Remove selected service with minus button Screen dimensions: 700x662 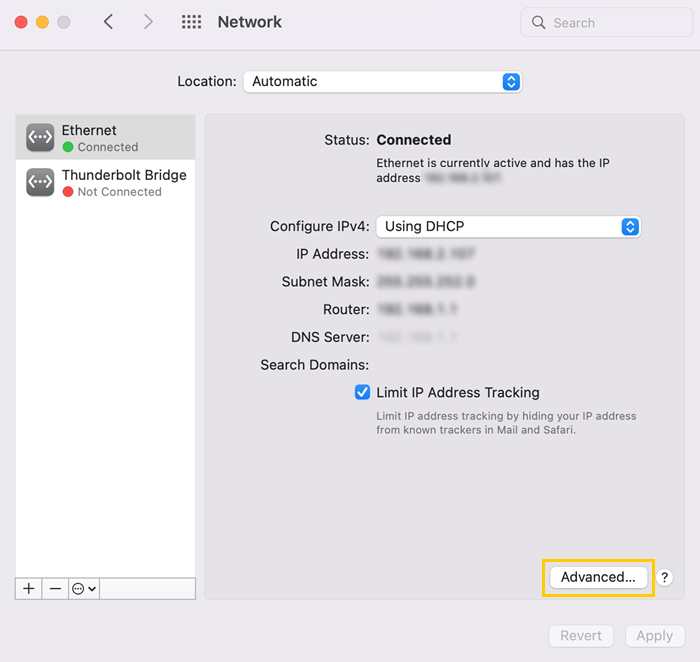click(x=55, y=589)
